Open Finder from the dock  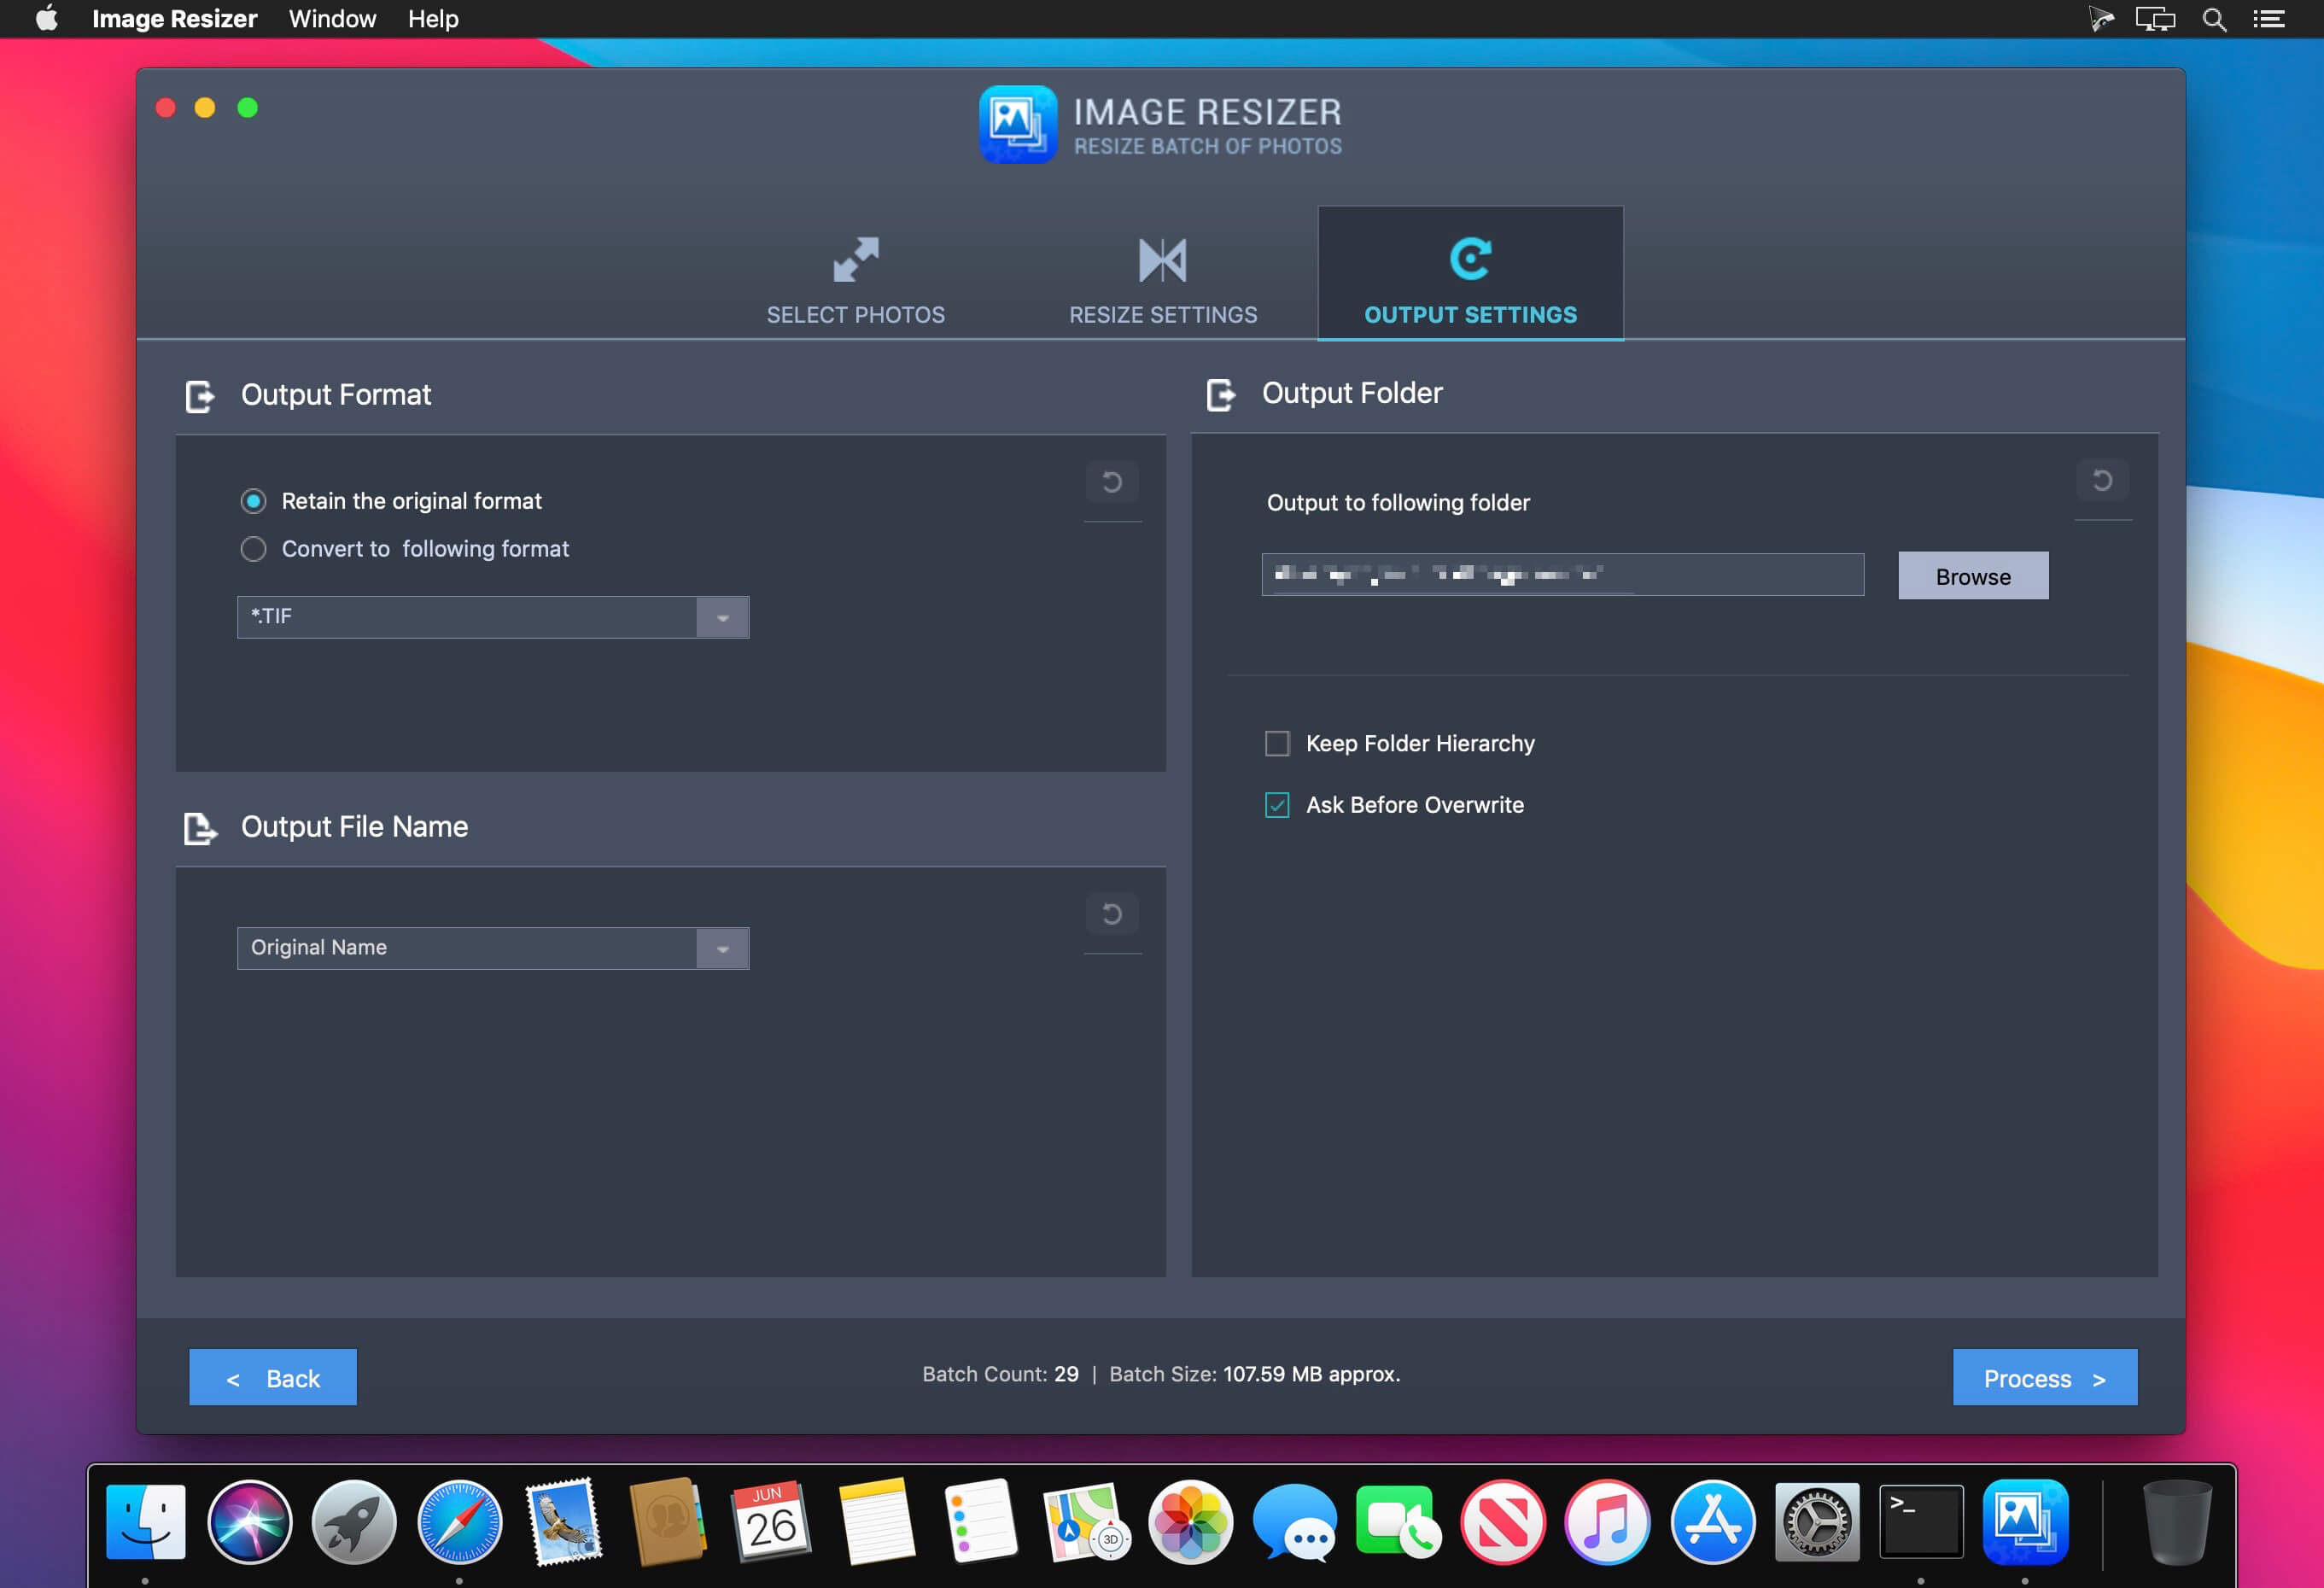click(x=146, y=1522)
